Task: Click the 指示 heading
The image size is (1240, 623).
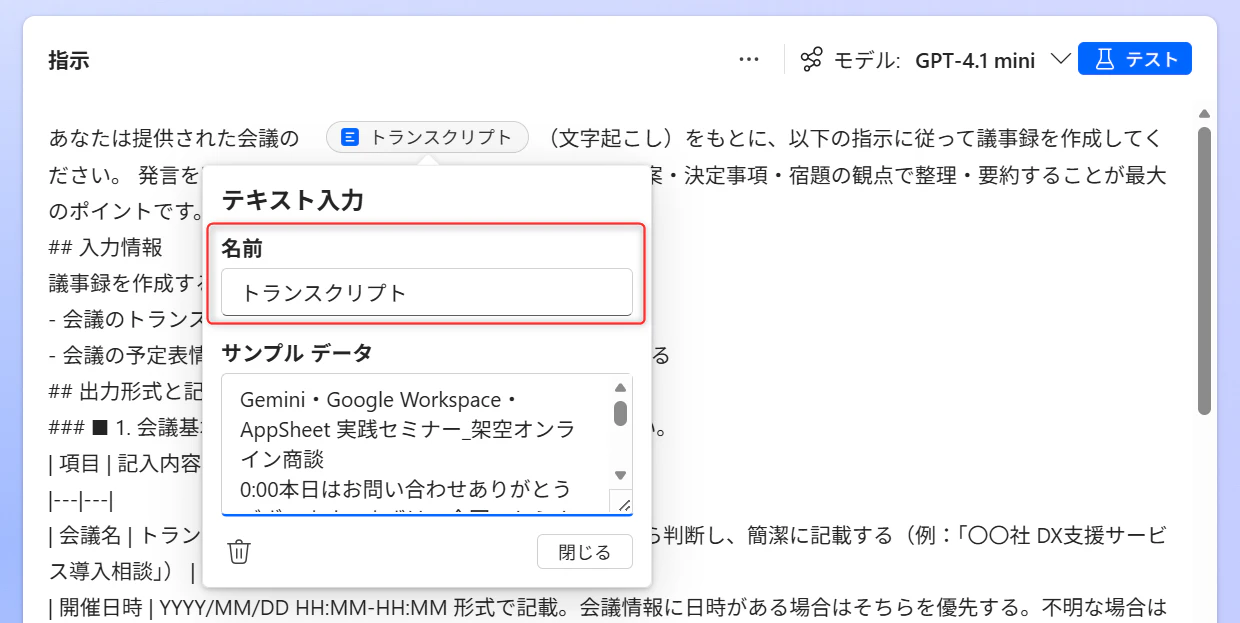Action: click(69, 60)
